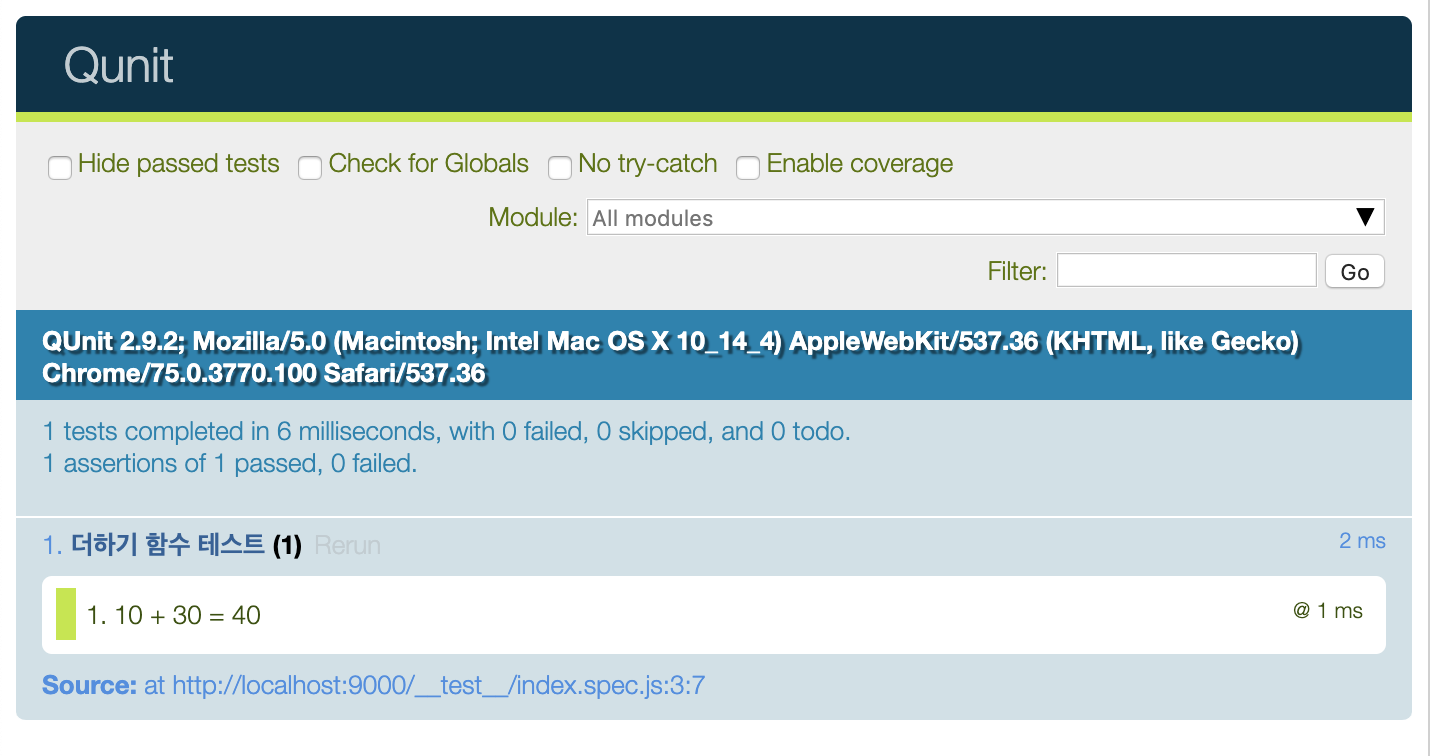Rerun the 더하기 함수 테스트 test
Screen dimensions: 1430x756
pos(347,546)
